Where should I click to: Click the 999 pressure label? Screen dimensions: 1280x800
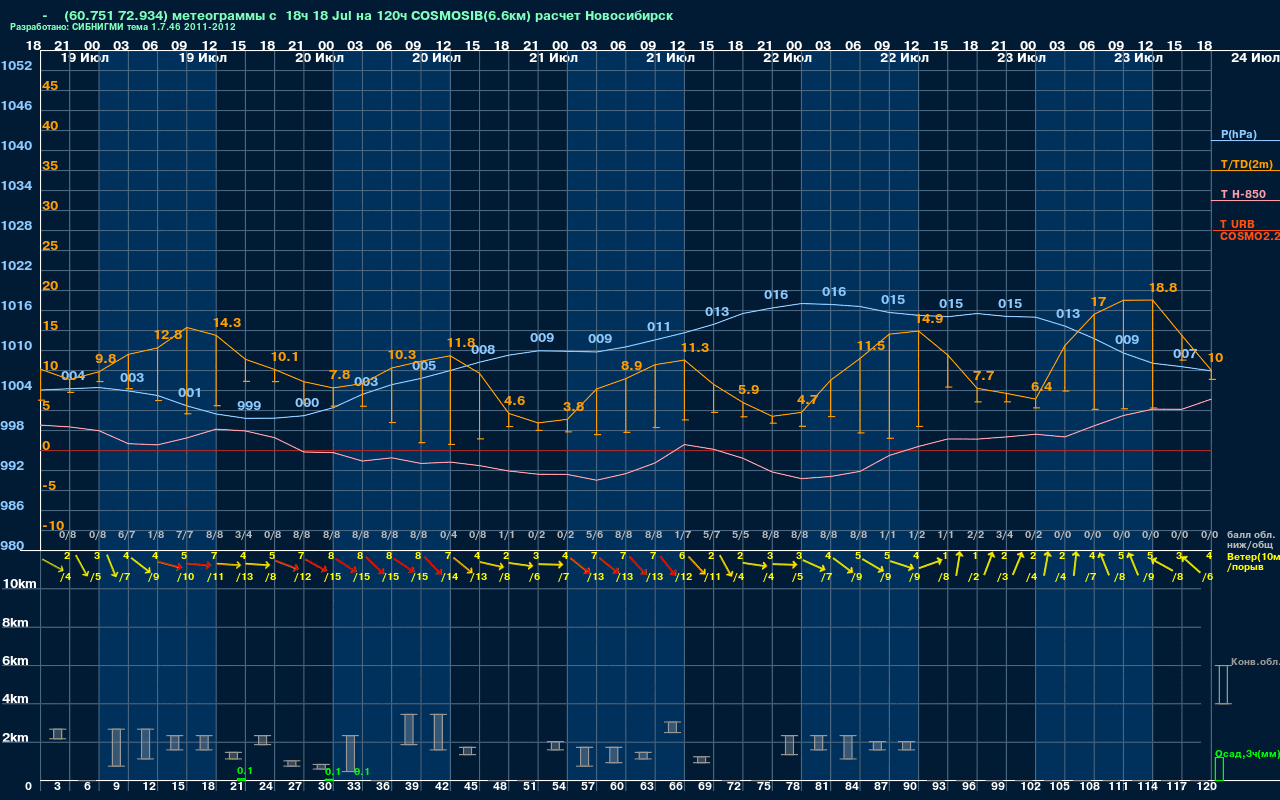click(249, 406)
